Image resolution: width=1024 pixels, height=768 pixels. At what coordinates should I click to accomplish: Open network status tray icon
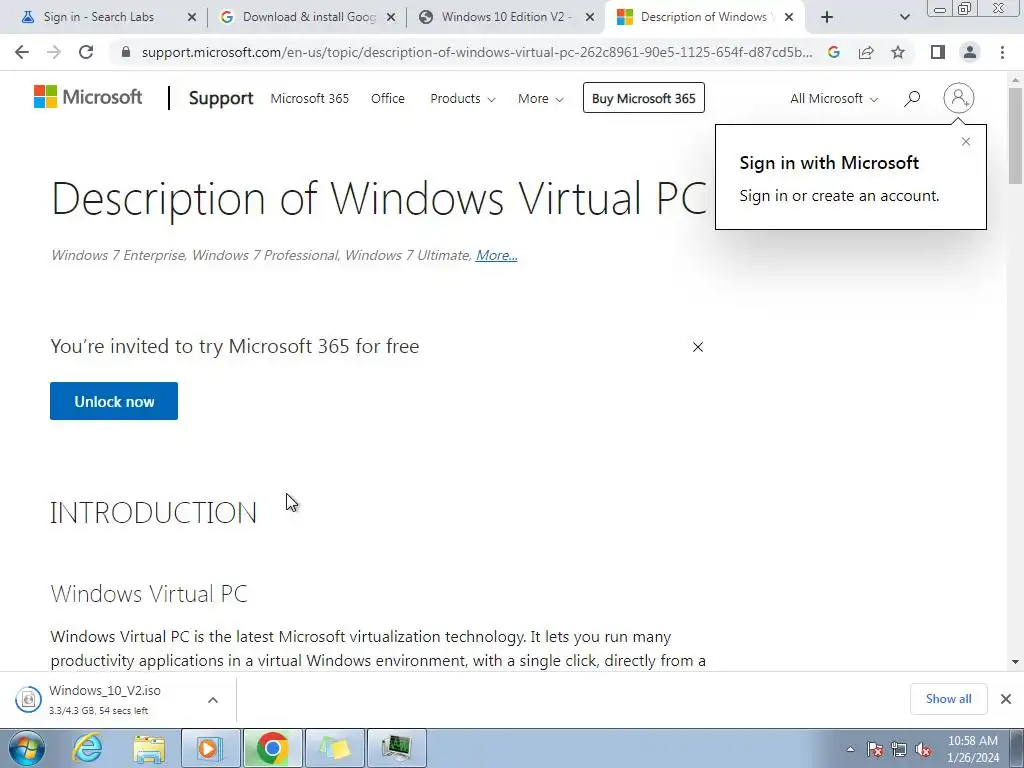[899, 749]
